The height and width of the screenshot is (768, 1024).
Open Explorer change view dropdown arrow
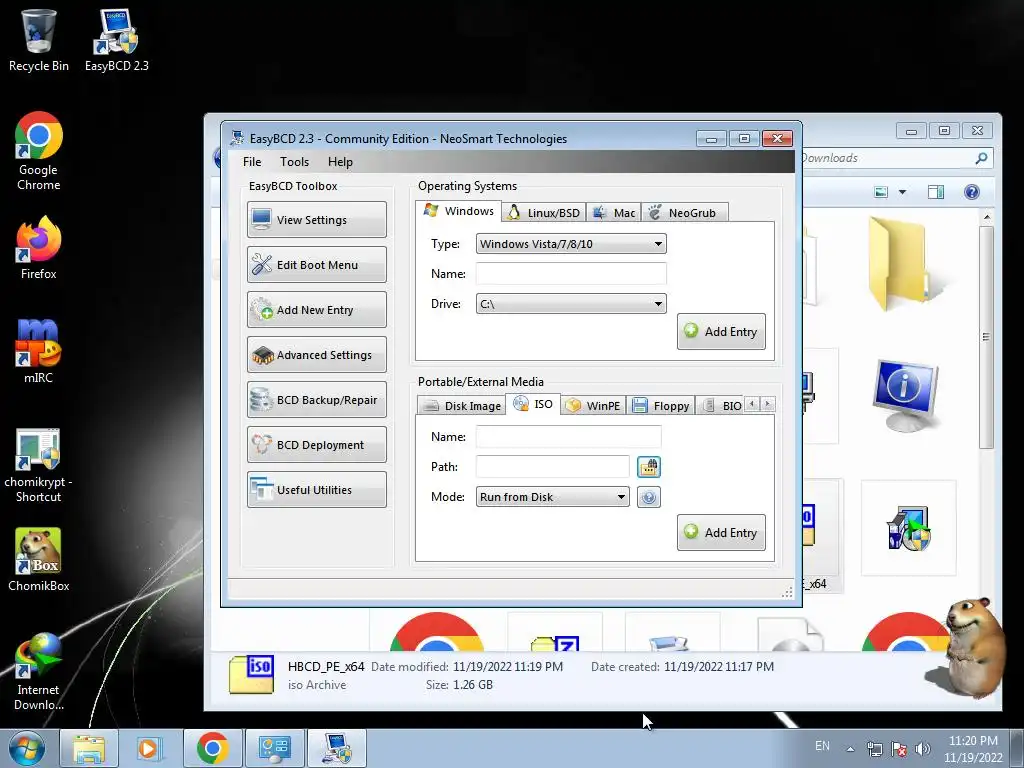902,192
